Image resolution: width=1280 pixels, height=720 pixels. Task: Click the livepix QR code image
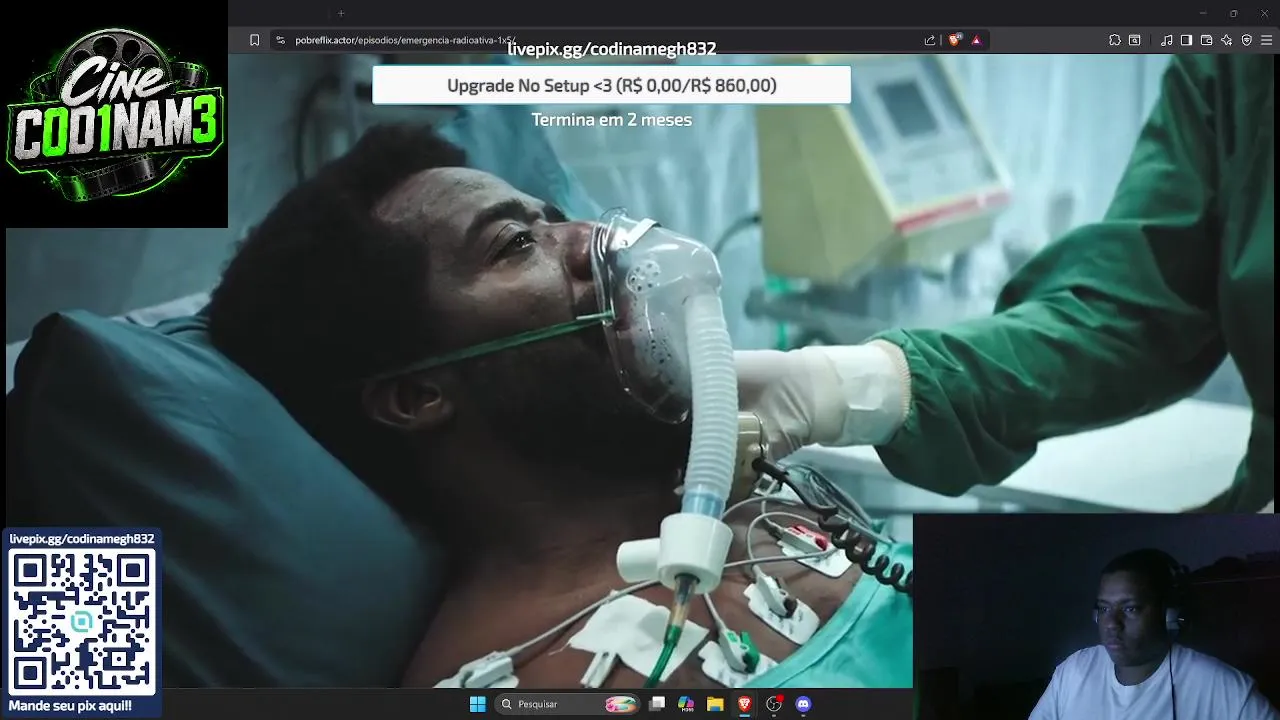[x=83, y=621]
